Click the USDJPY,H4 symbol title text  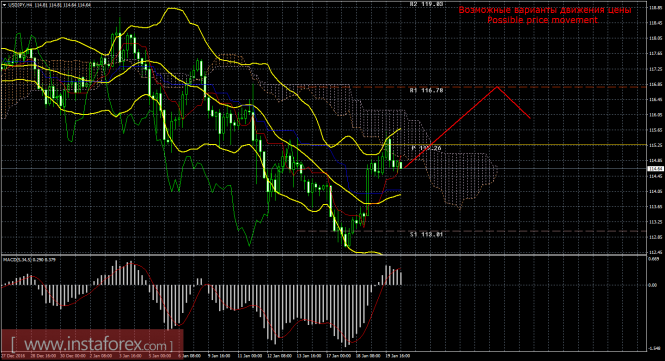click(x=18, y=5)
